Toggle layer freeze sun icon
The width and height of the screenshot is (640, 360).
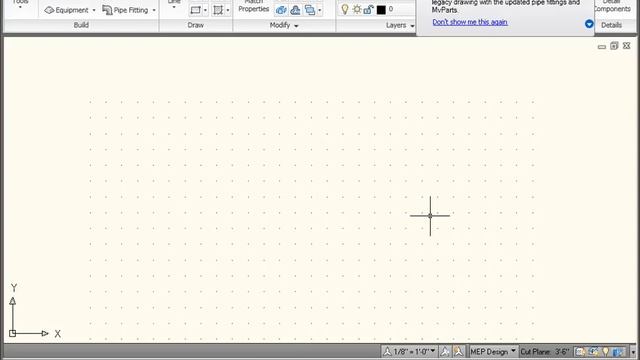pos(357,9)
